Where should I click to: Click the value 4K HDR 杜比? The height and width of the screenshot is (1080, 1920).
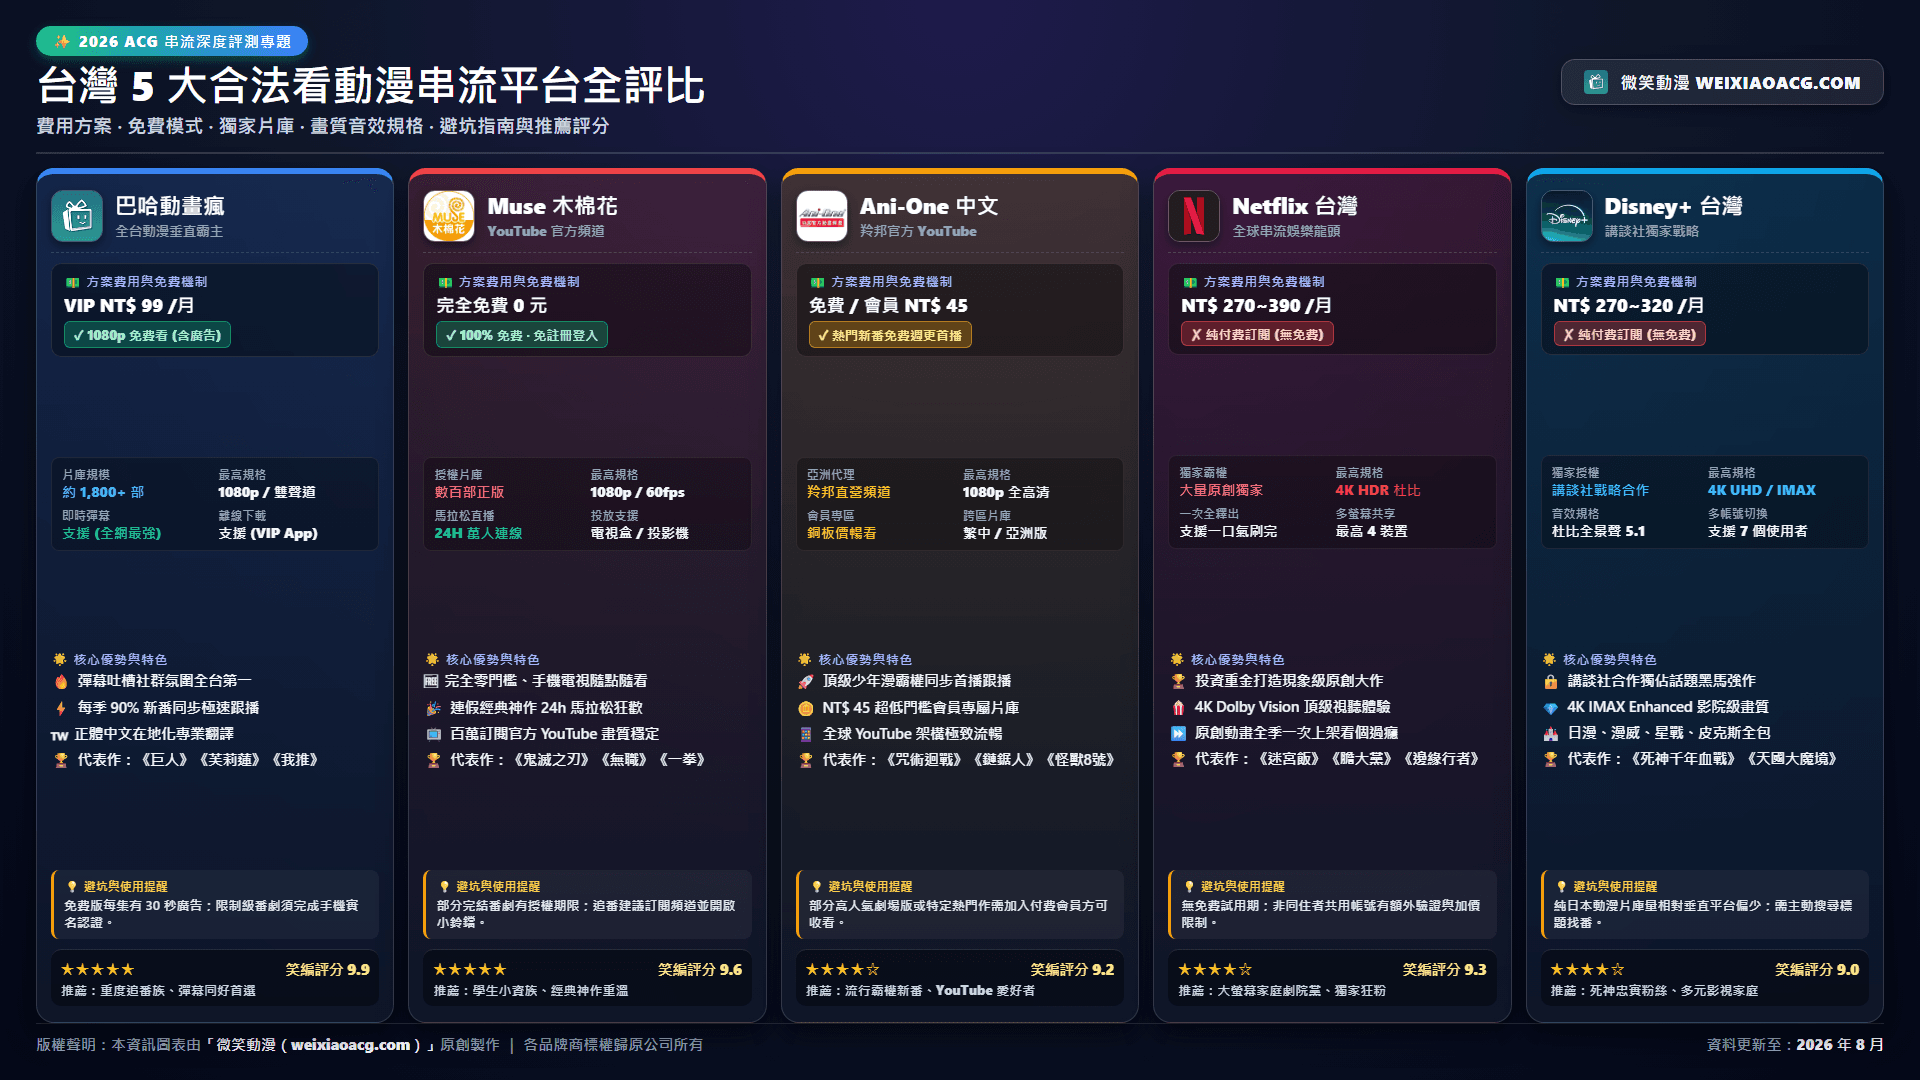1377,490
